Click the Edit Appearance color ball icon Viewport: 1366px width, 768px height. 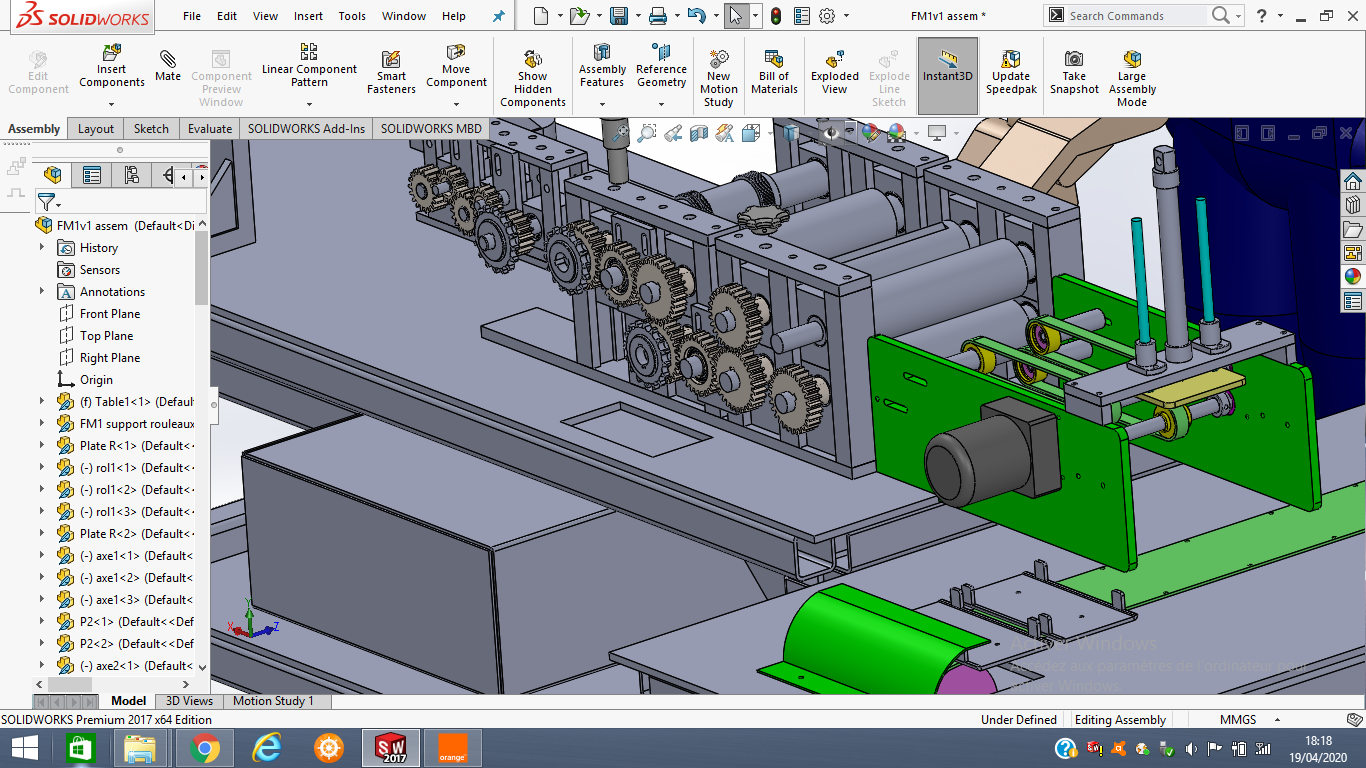click(869, 132)
